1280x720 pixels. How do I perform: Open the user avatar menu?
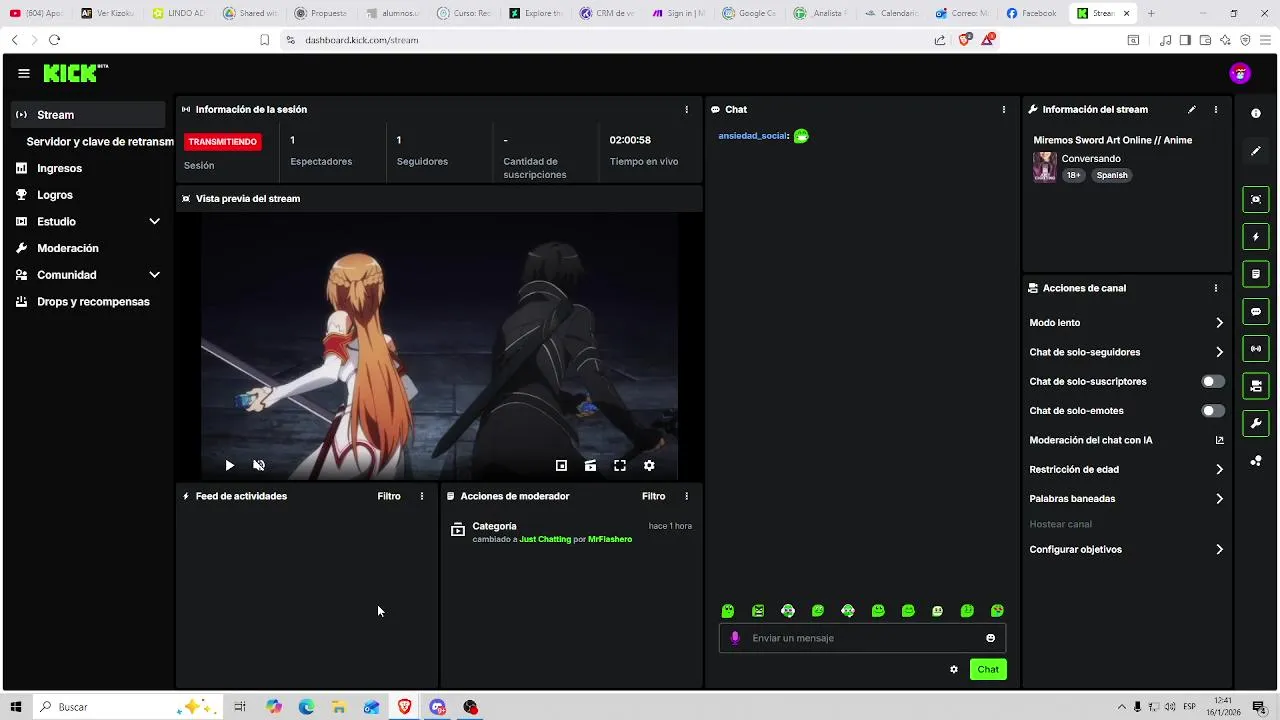pyautogui.click(x=1240, y=73)
